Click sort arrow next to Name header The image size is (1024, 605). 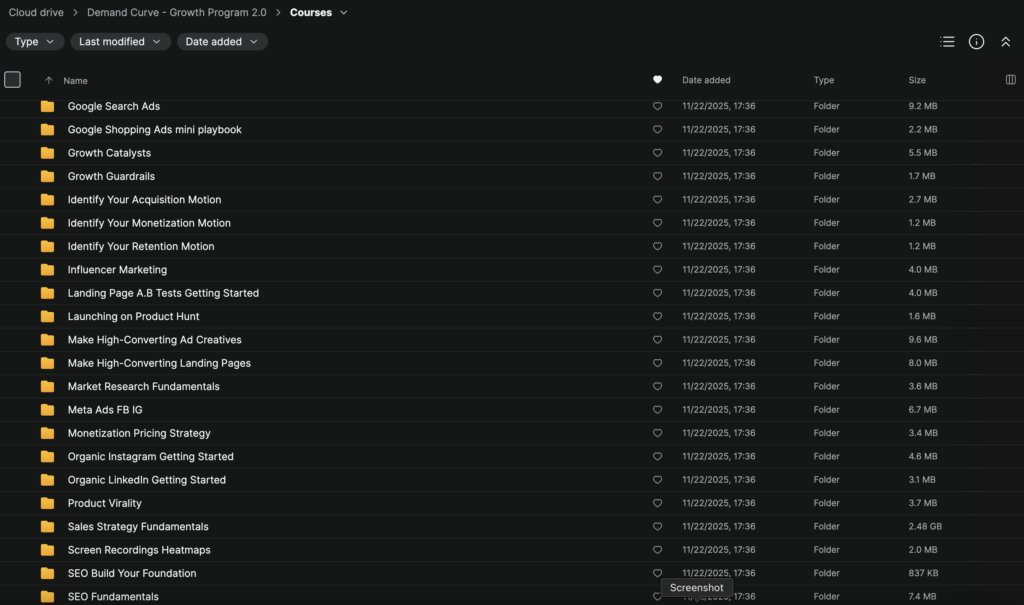click(48, 80)
